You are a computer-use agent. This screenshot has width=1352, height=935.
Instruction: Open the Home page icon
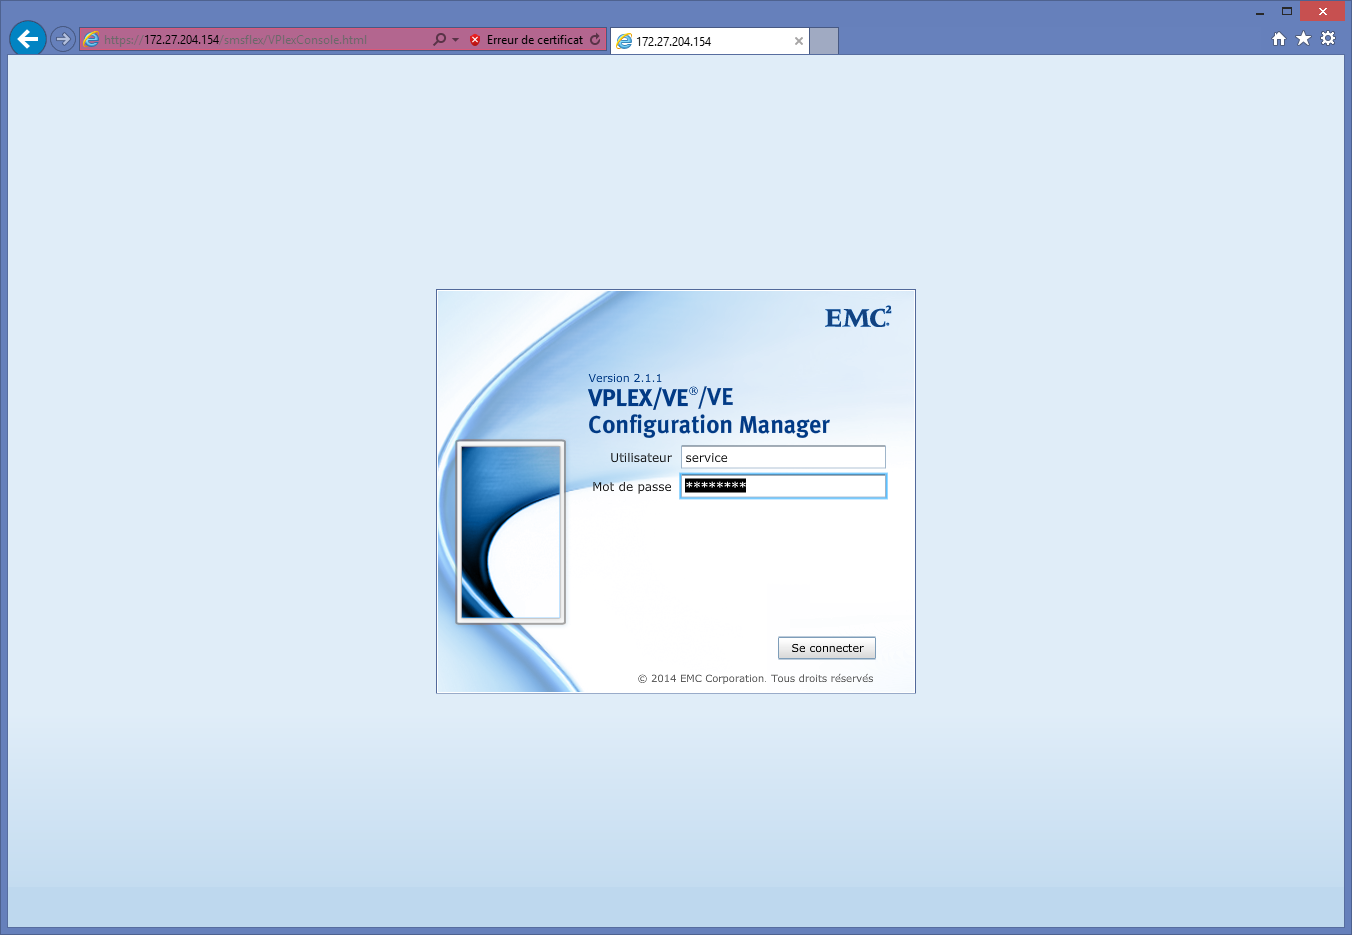pyautogui.click(x=1278, y=39)
